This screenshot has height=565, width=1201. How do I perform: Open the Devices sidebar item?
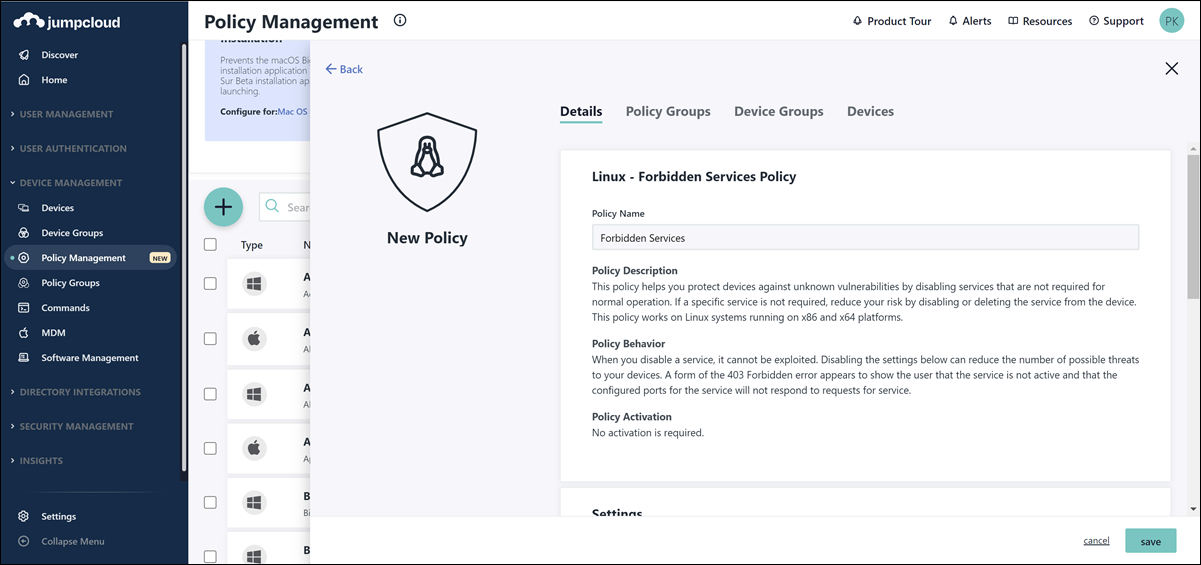point(57,208)
